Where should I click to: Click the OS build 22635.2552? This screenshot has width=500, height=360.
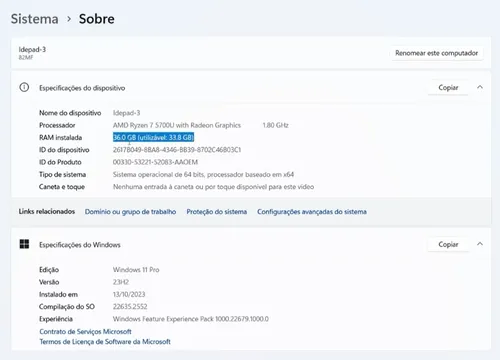[130, 307]
